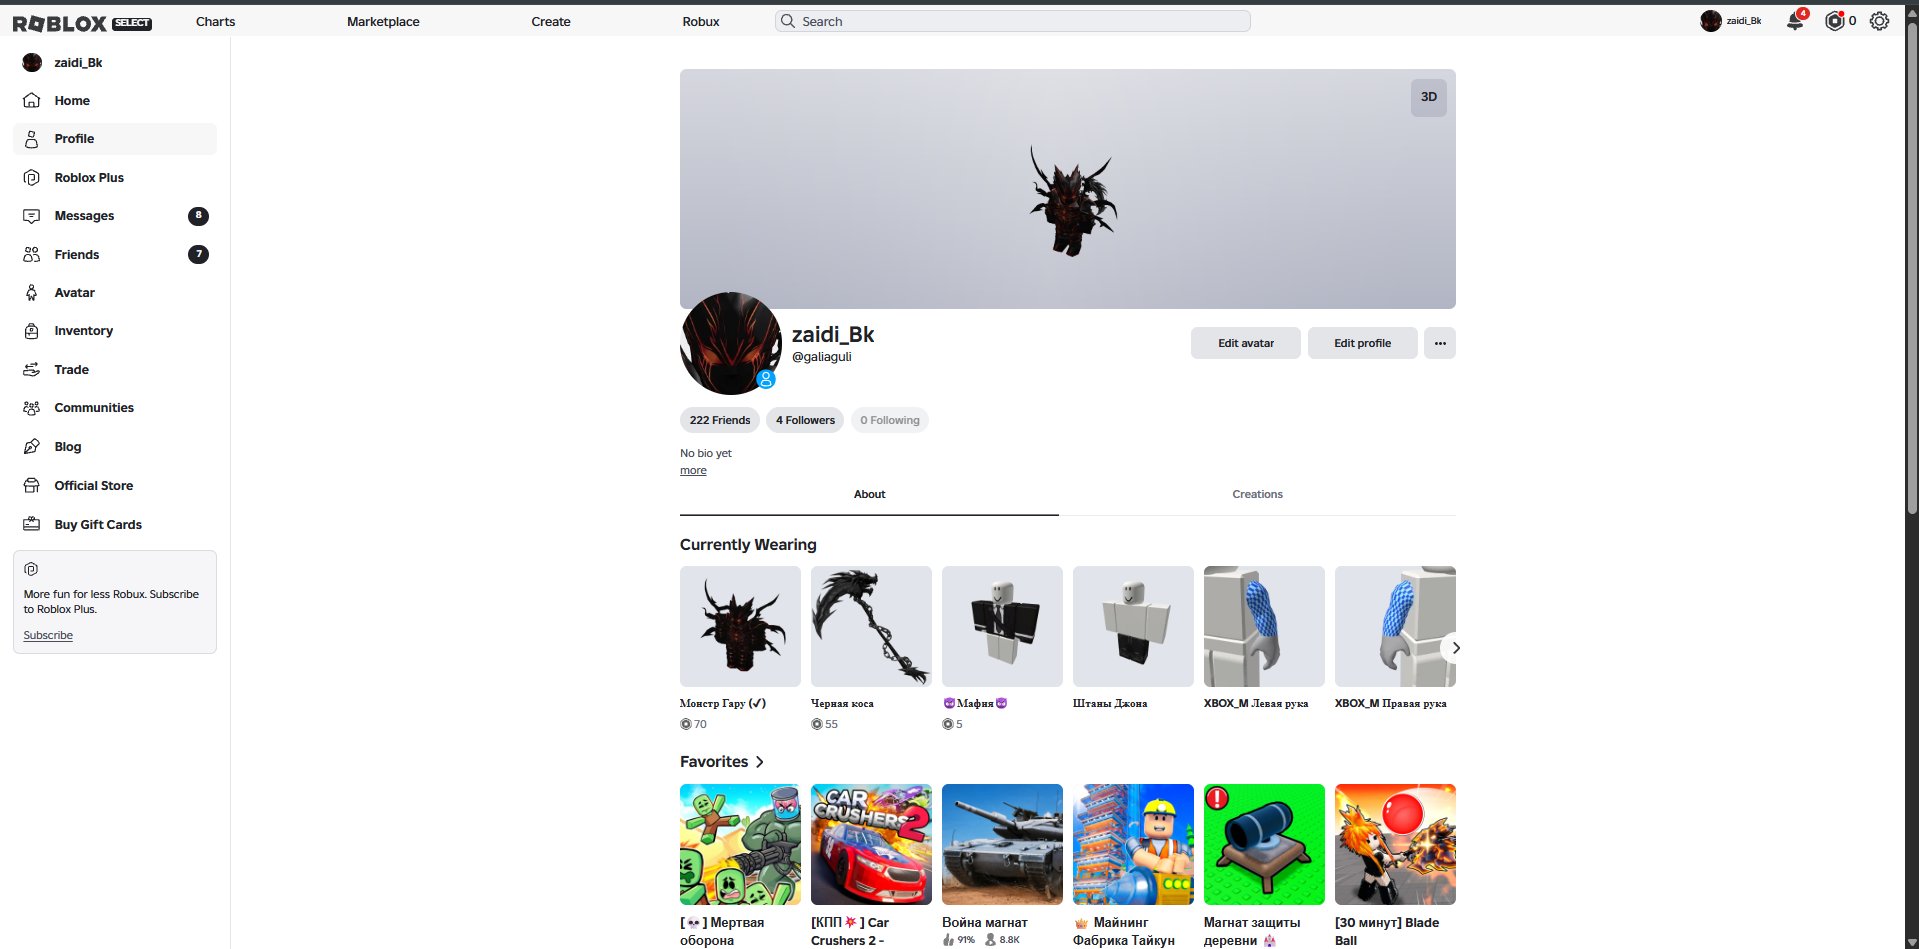
Task: View the 0 Following list
Action: click(890, 421)
